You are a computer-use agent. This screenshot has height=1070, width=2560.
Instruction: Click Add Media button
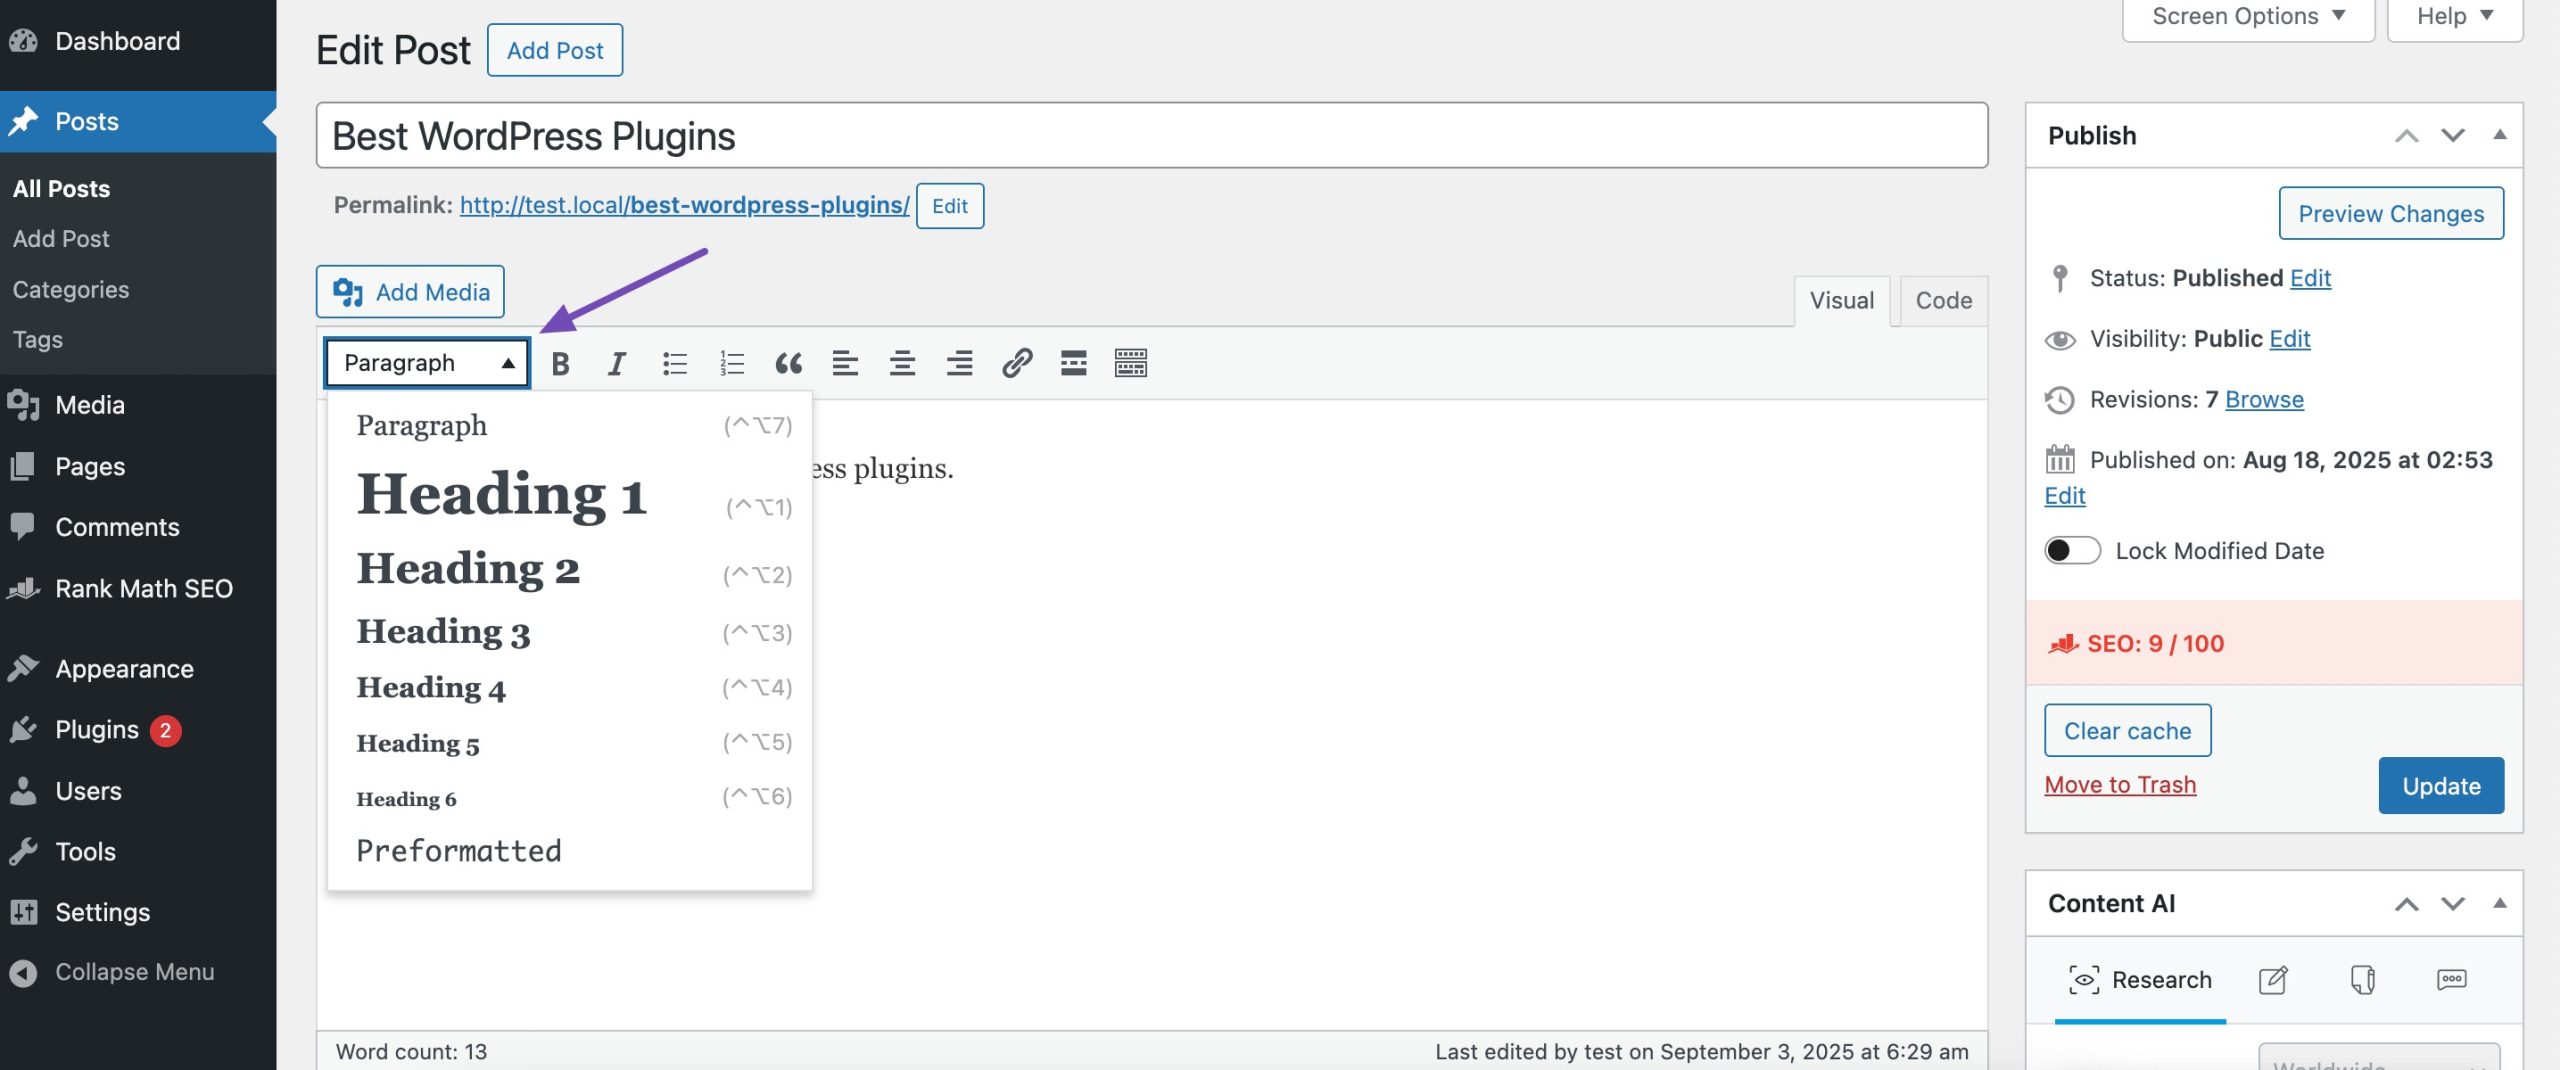coord(410,292)
